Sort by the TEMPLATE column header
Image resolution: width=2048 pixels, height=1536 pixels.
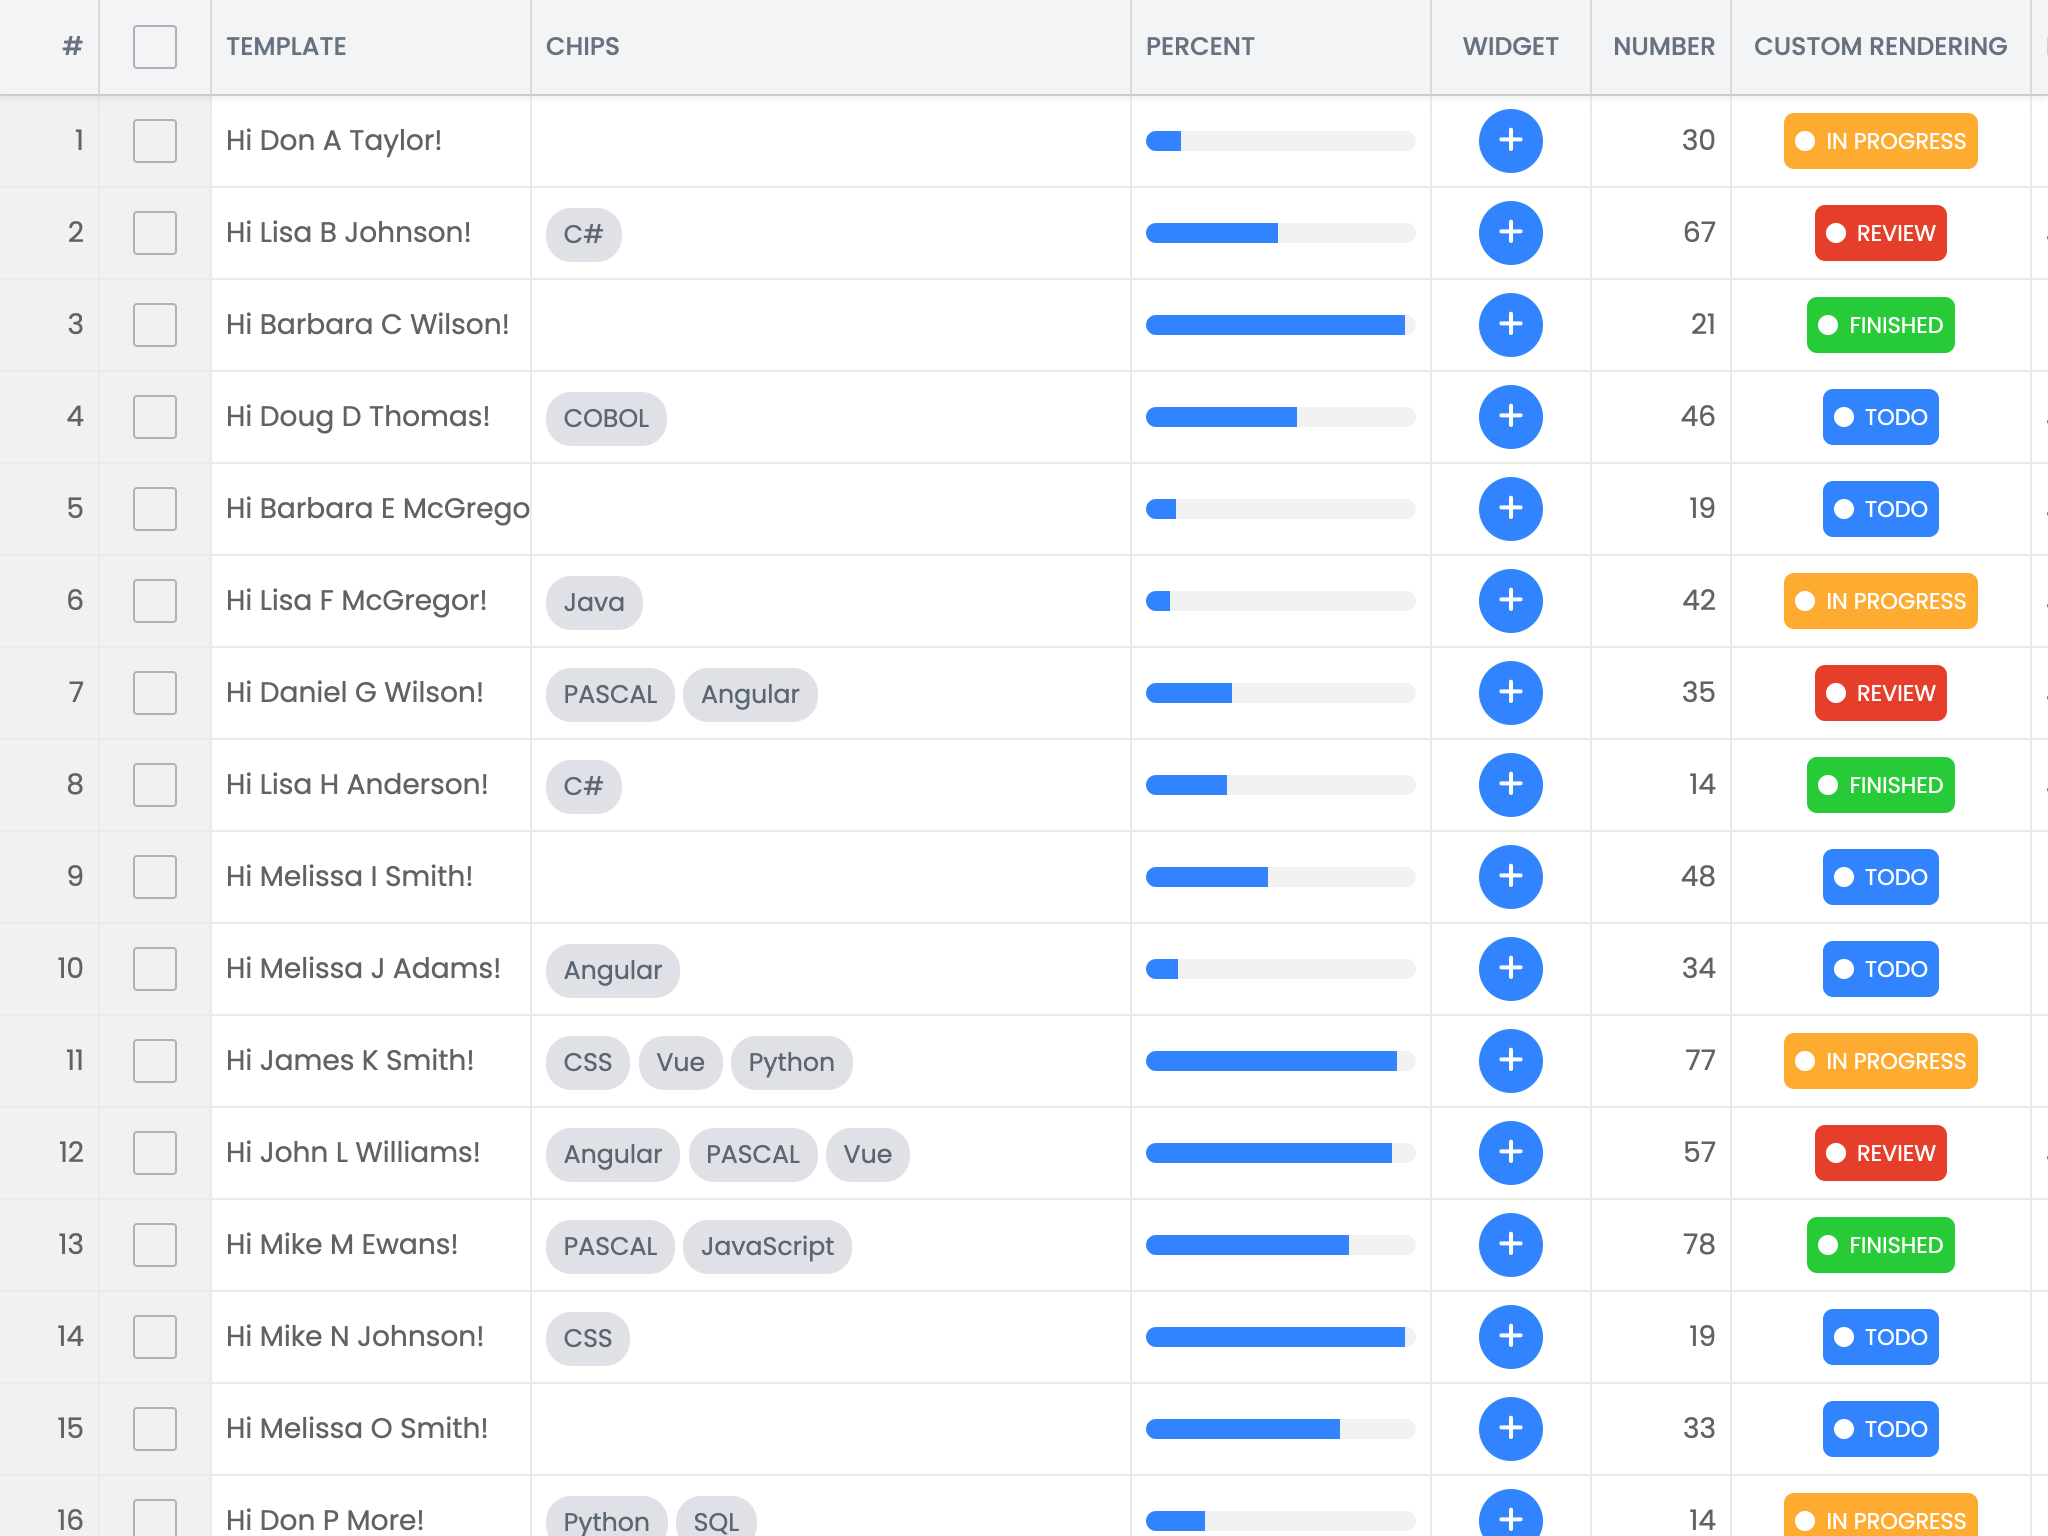(x=286, y=47)
